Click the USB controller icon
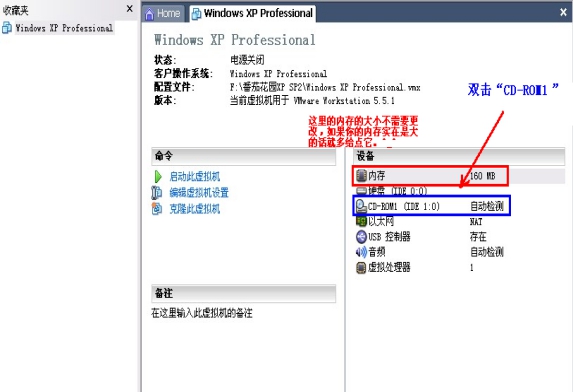Viewport: 574px width, 392px height. 361,237
